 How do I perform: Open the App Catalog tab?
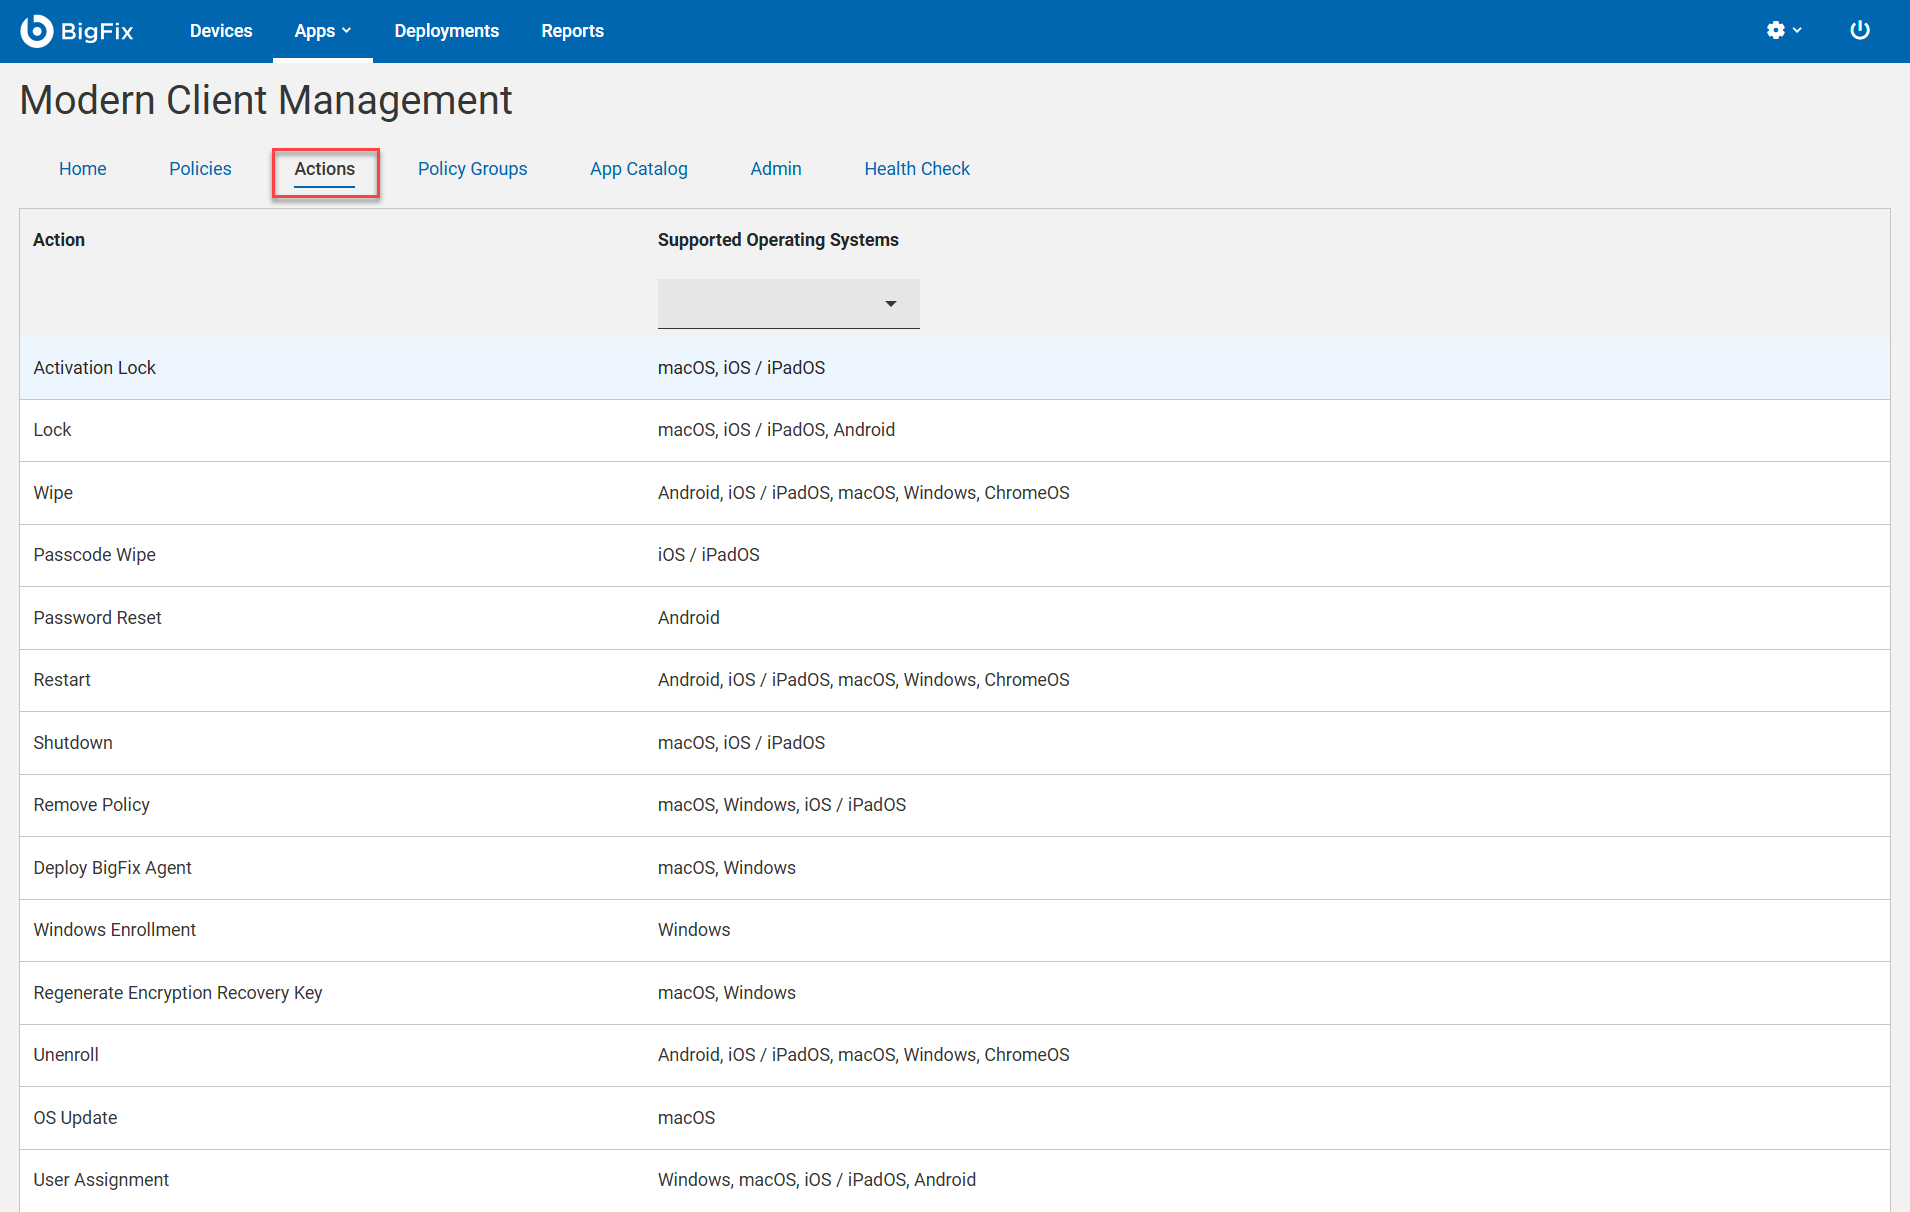[x=638, y=169]
